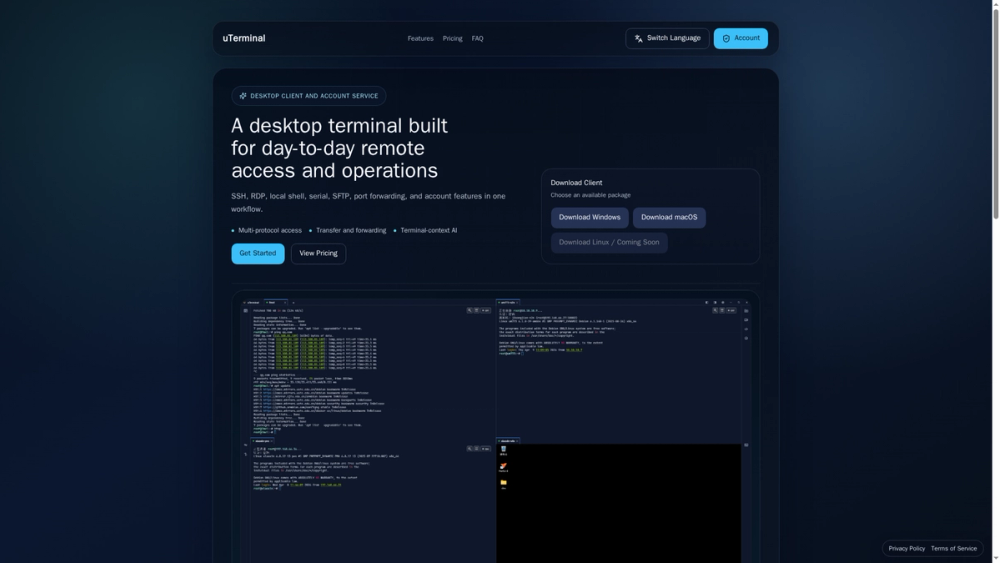The height and width of the screenshot is (563, 1000).
Task: Click the Switch Language button
Action: pos(667,38)
